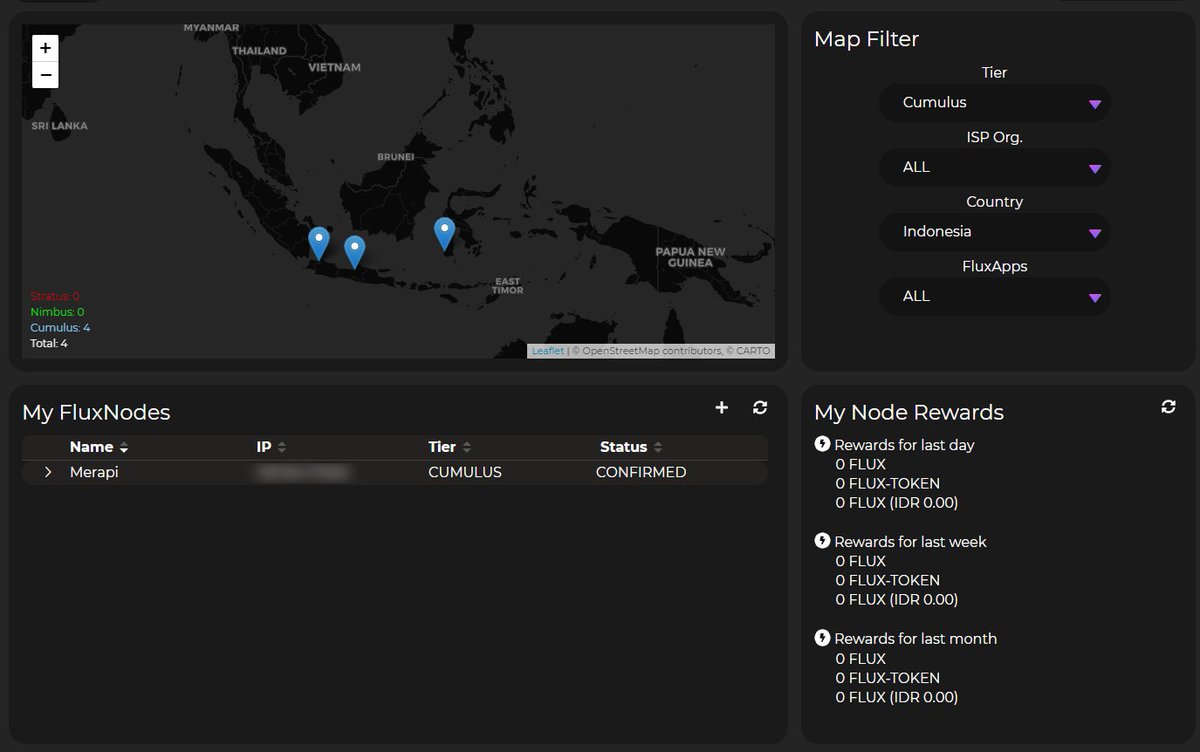Screen dimensions: 1200x752
Task: Click the Nimbus: 0 legend entry
Action: 57,312
